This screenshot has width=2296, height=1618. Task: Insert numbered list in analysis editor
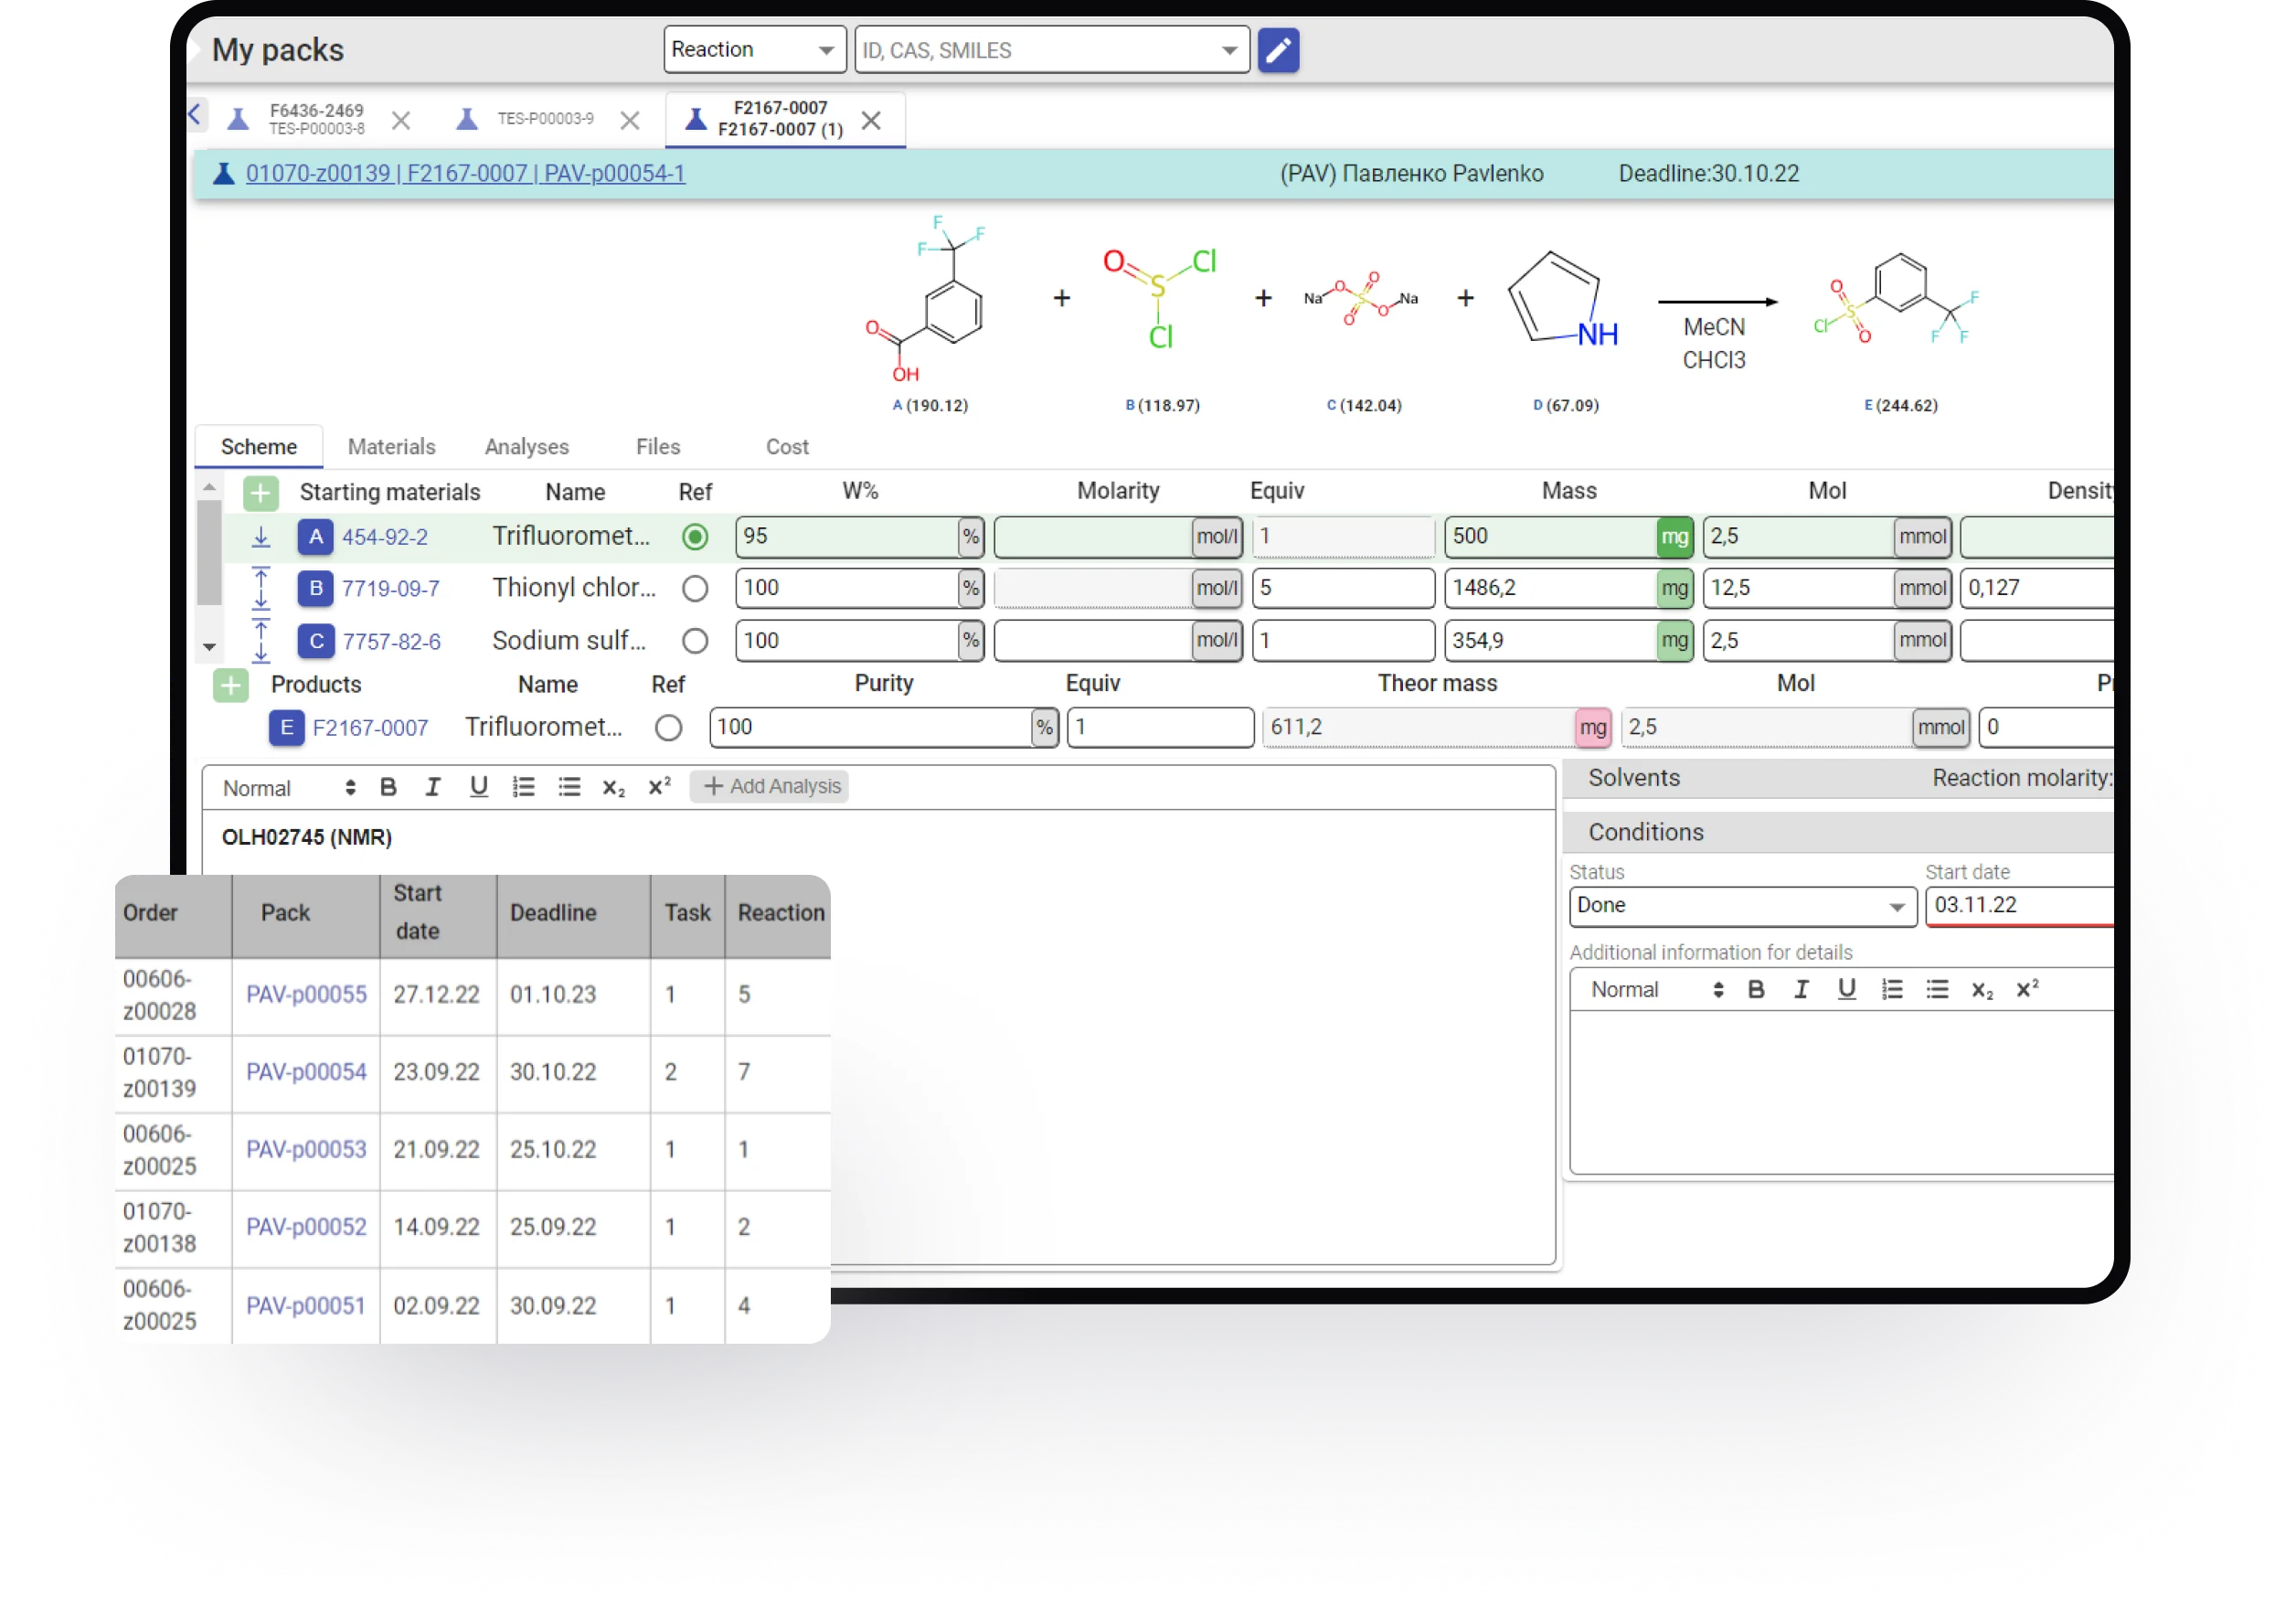tap(523, 787)
